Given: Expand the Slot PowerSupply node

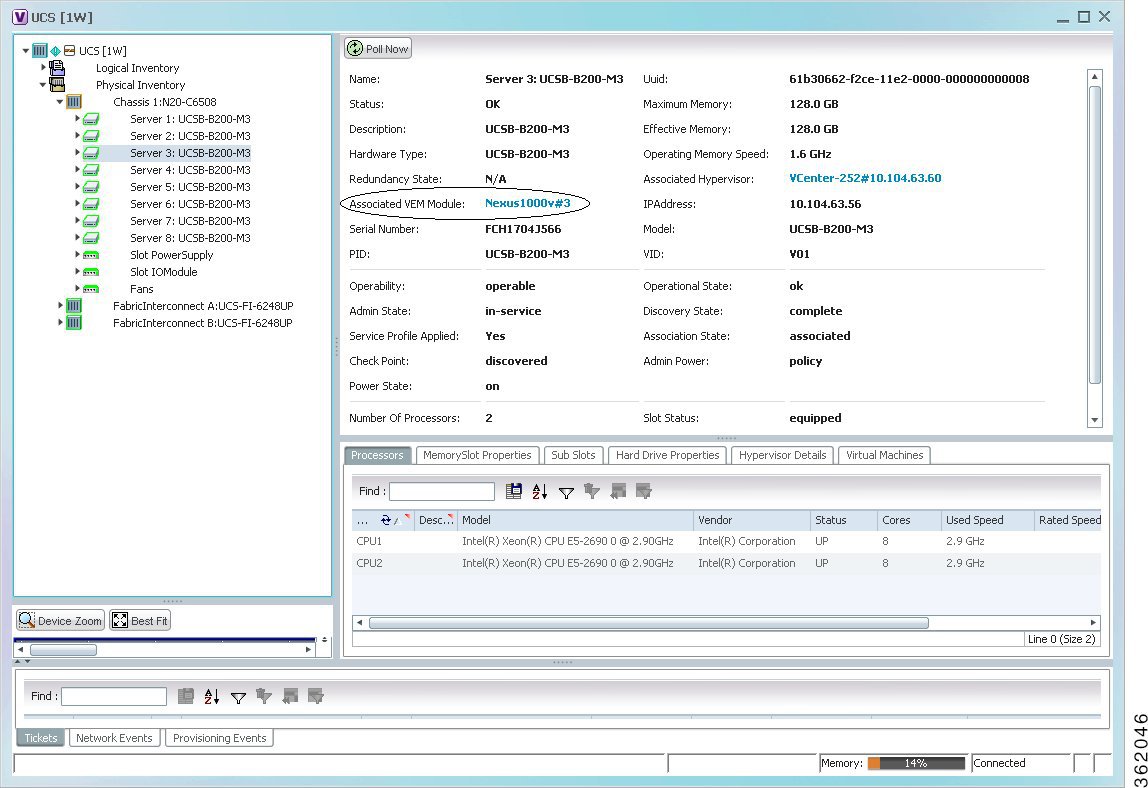Looking at the screenshot, I should [x=77, y=254].
